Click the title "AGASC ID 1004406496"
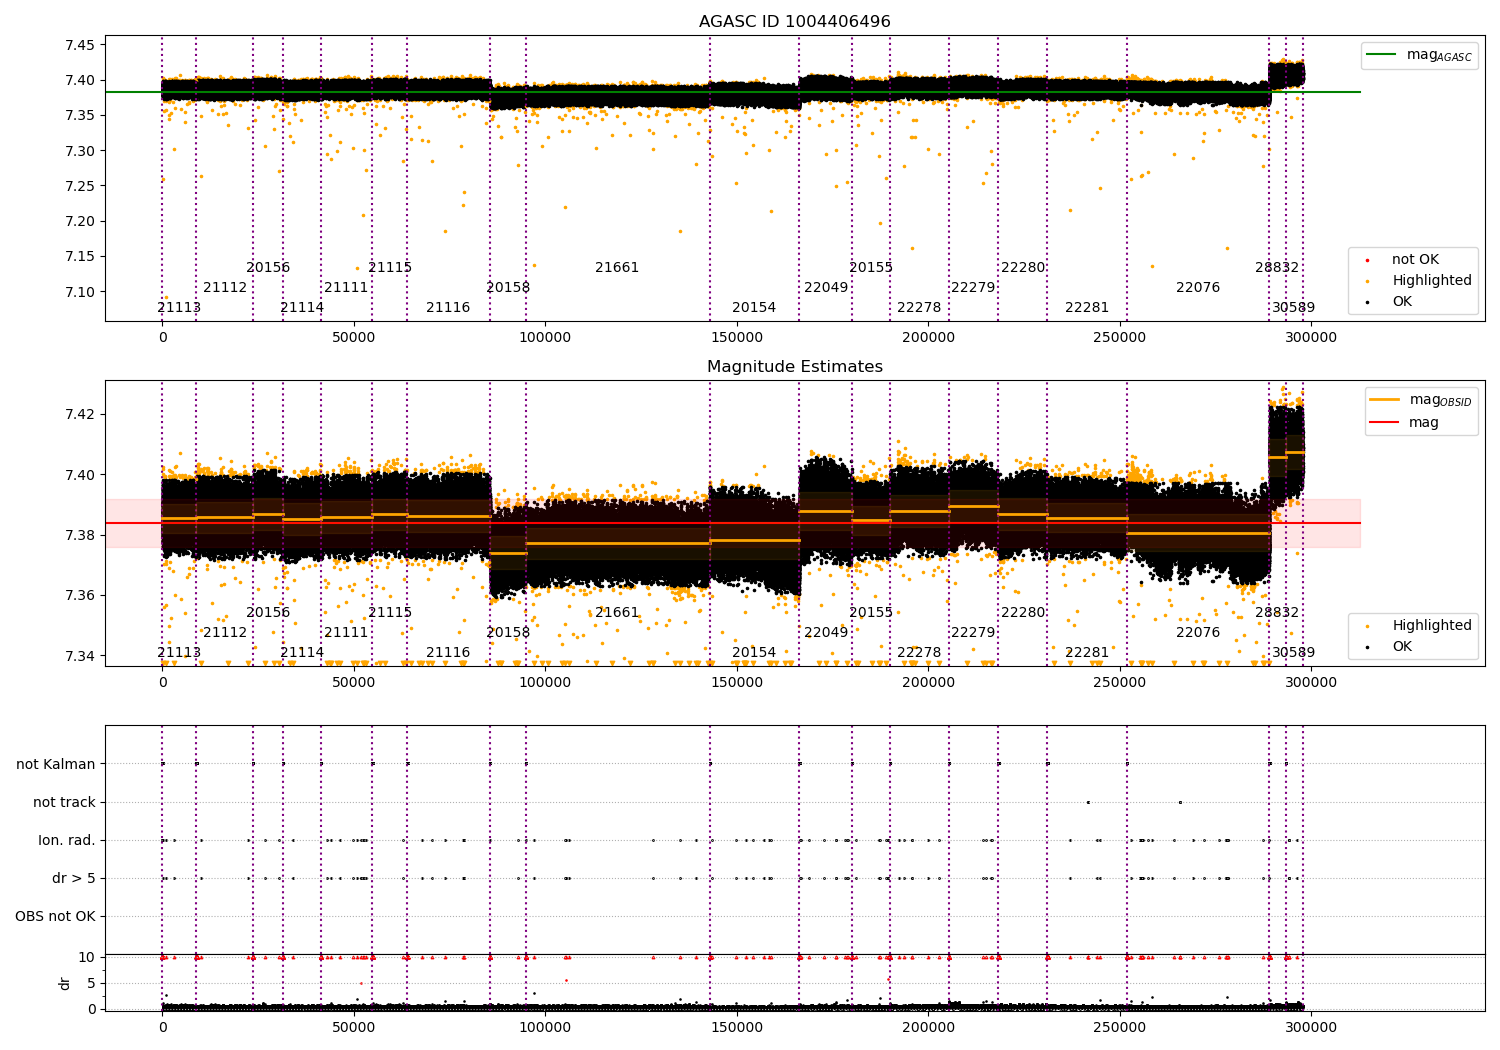 [794, 22]
